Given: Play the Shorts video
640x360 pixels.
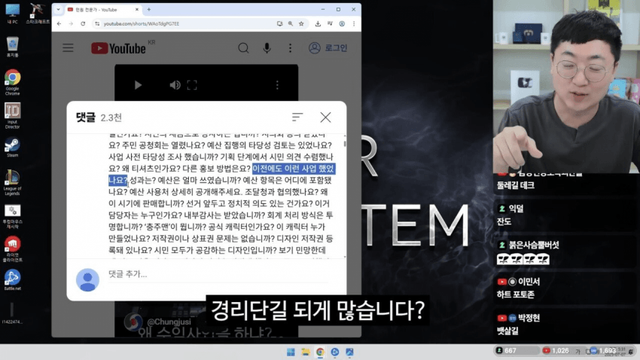Looking at the screenshot, I should [138, 85].
